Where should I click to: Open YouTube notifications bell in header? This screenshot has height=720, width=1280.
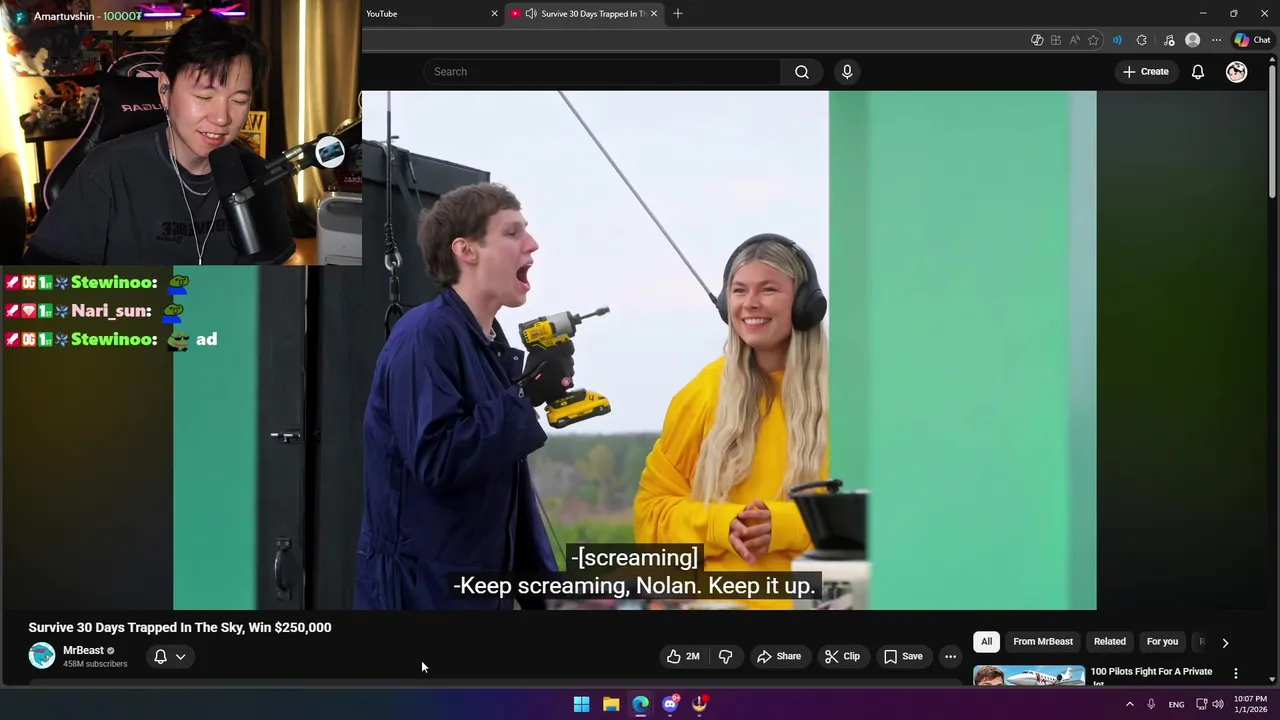click(x=1198, y=72)
